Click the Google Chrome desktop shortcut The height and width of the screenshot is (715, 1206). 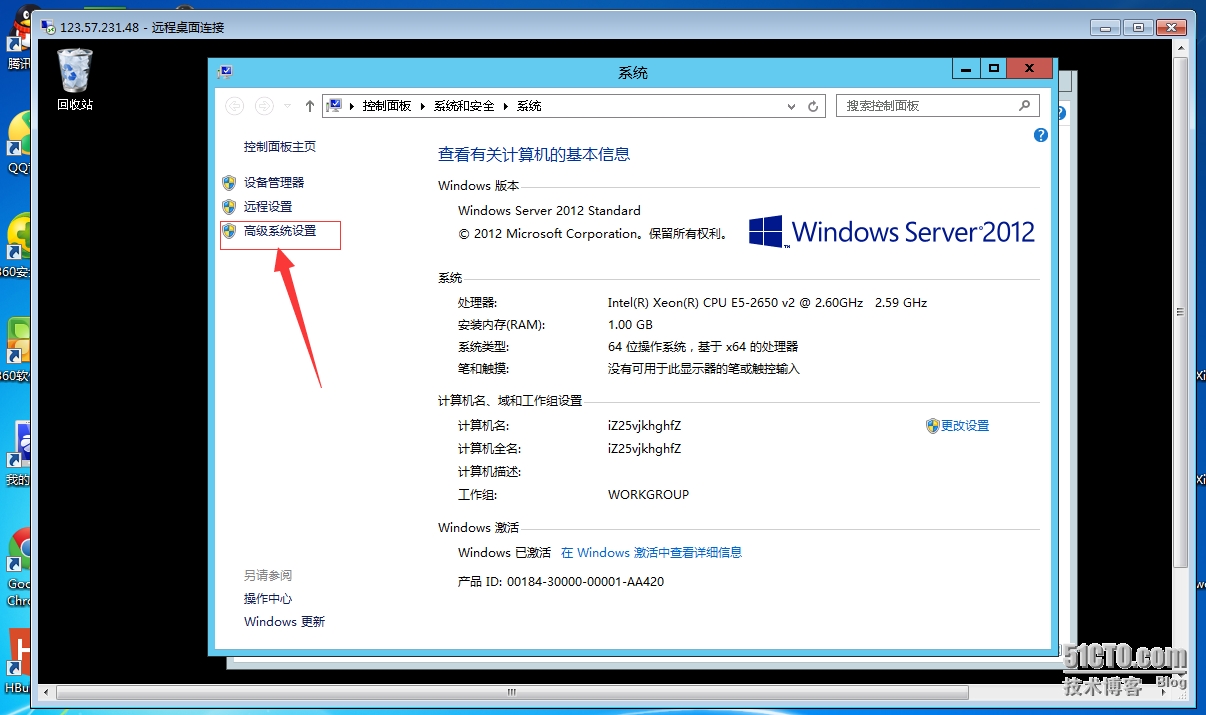[x=18, y=568]
